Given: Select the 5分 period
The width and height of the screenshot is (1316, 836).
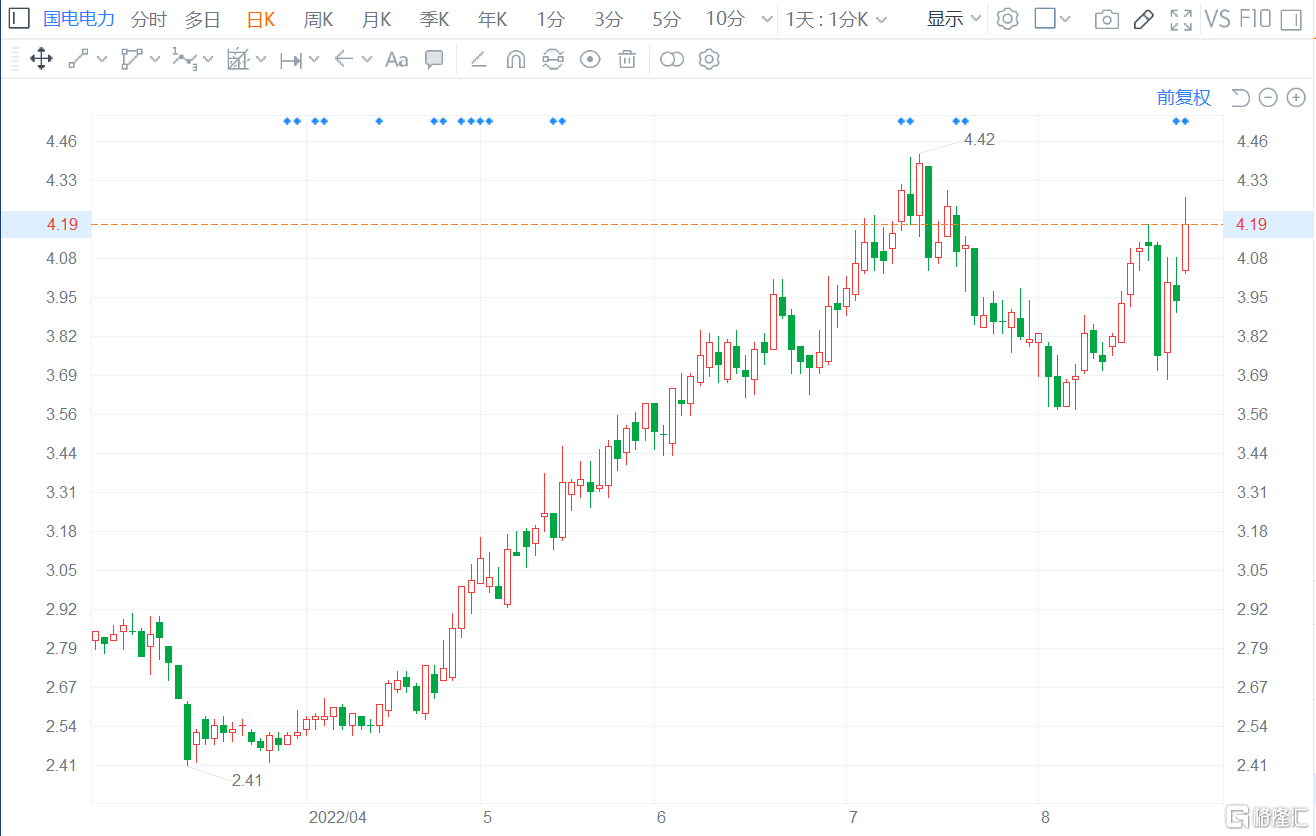Looking at the screenshot, I should pyautogui.click(x=666, y=19).
